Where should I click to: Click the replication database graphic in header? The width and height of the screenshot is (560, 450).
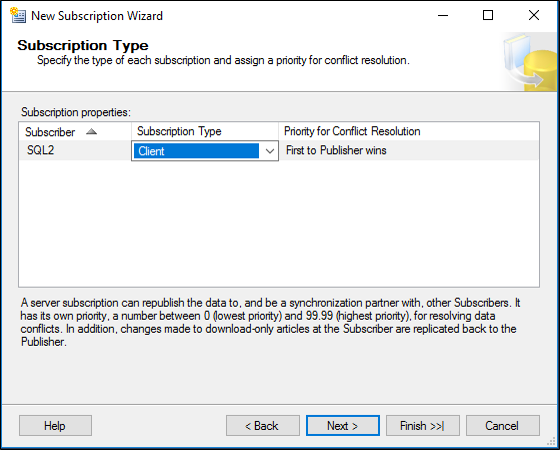click(529, 62)
